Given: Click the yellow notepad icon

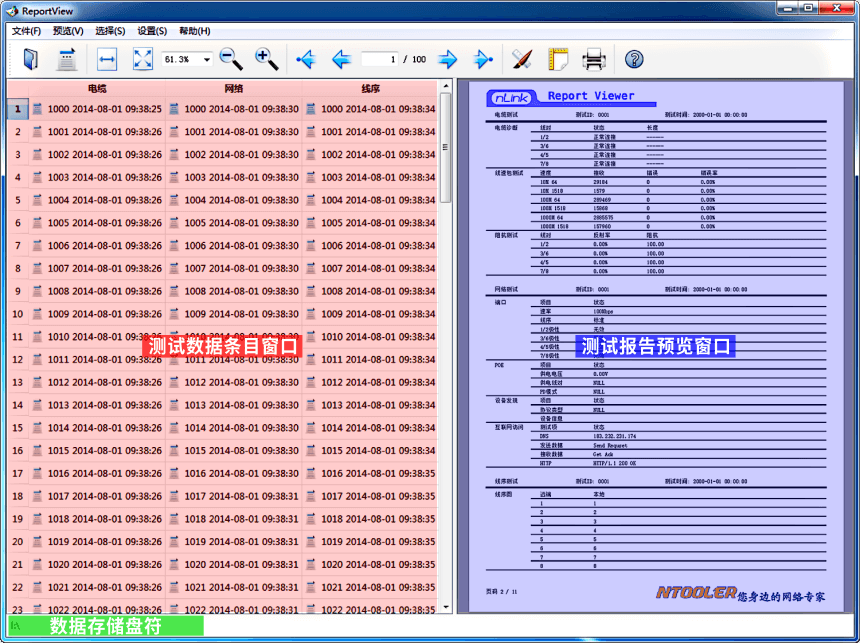Looking at the screenshot, I should coord(558,59).
